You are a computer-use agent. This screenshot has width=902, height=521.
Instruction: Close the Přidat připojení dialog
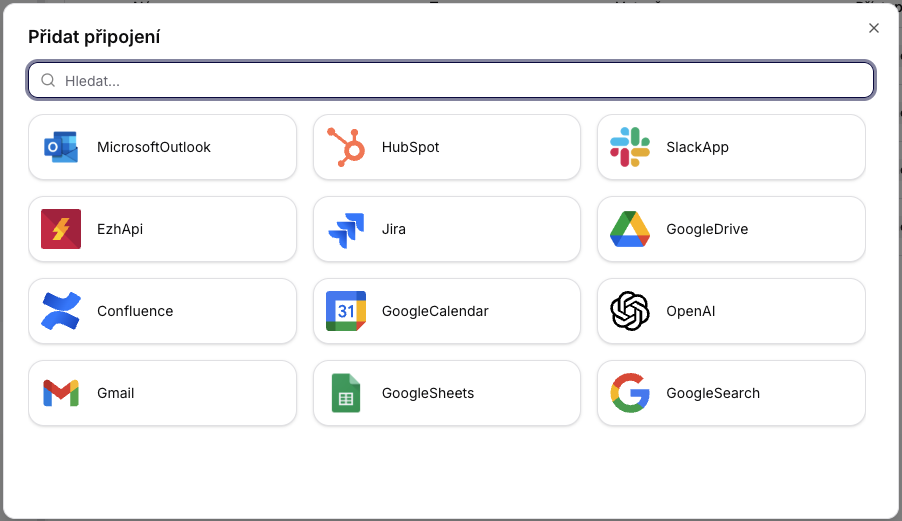pos(874,28)
